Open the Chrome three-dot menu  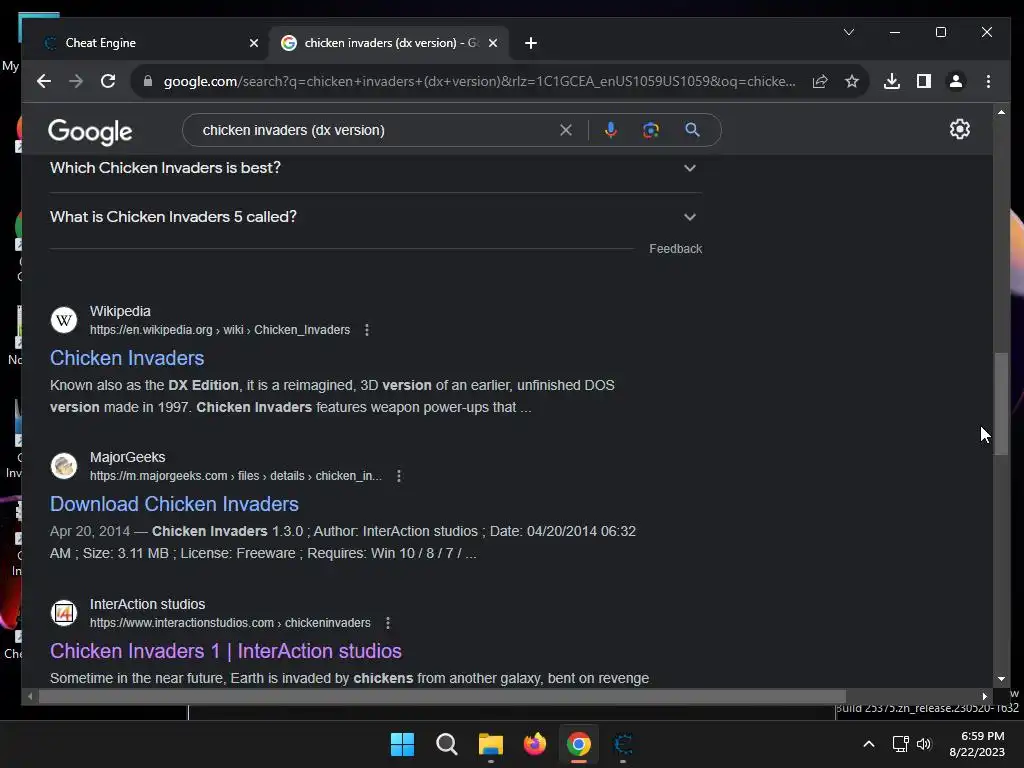(988, 81)
